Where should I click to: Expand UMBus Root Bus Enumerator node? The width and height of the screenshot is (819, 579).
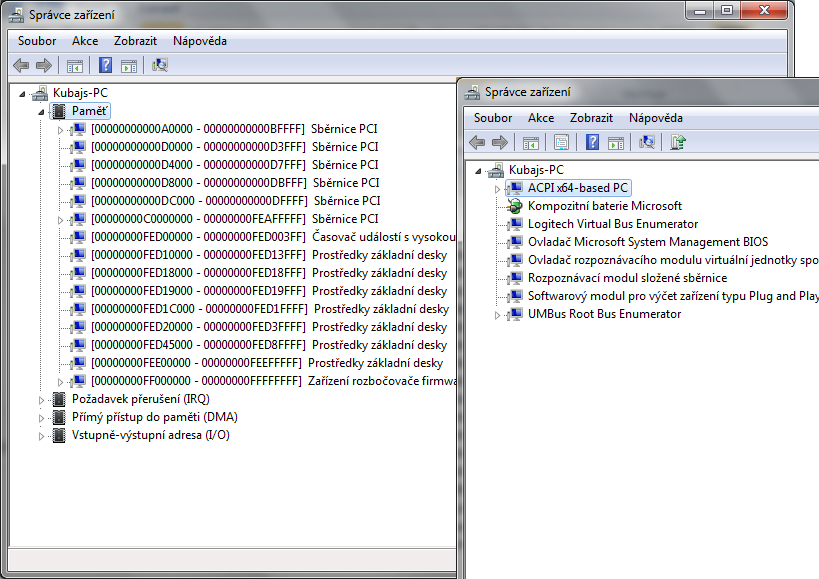(498, 315)
